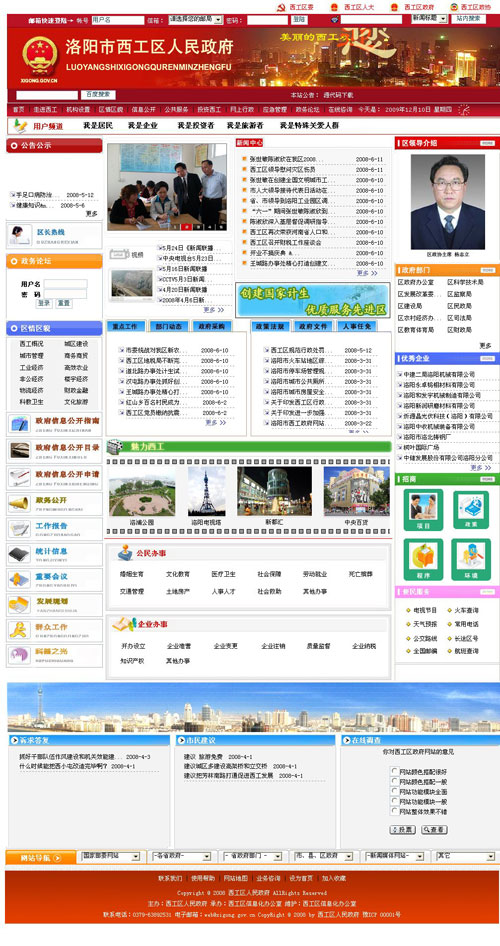The image size is (500, 946).
Task: Click the 站内搜索 button
Action: (x=468, y=19)
